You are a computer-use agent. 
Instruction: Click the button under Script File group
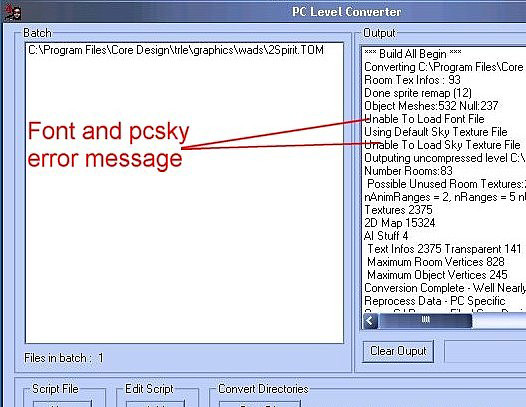pyautogui.click(x=62, y=404)
